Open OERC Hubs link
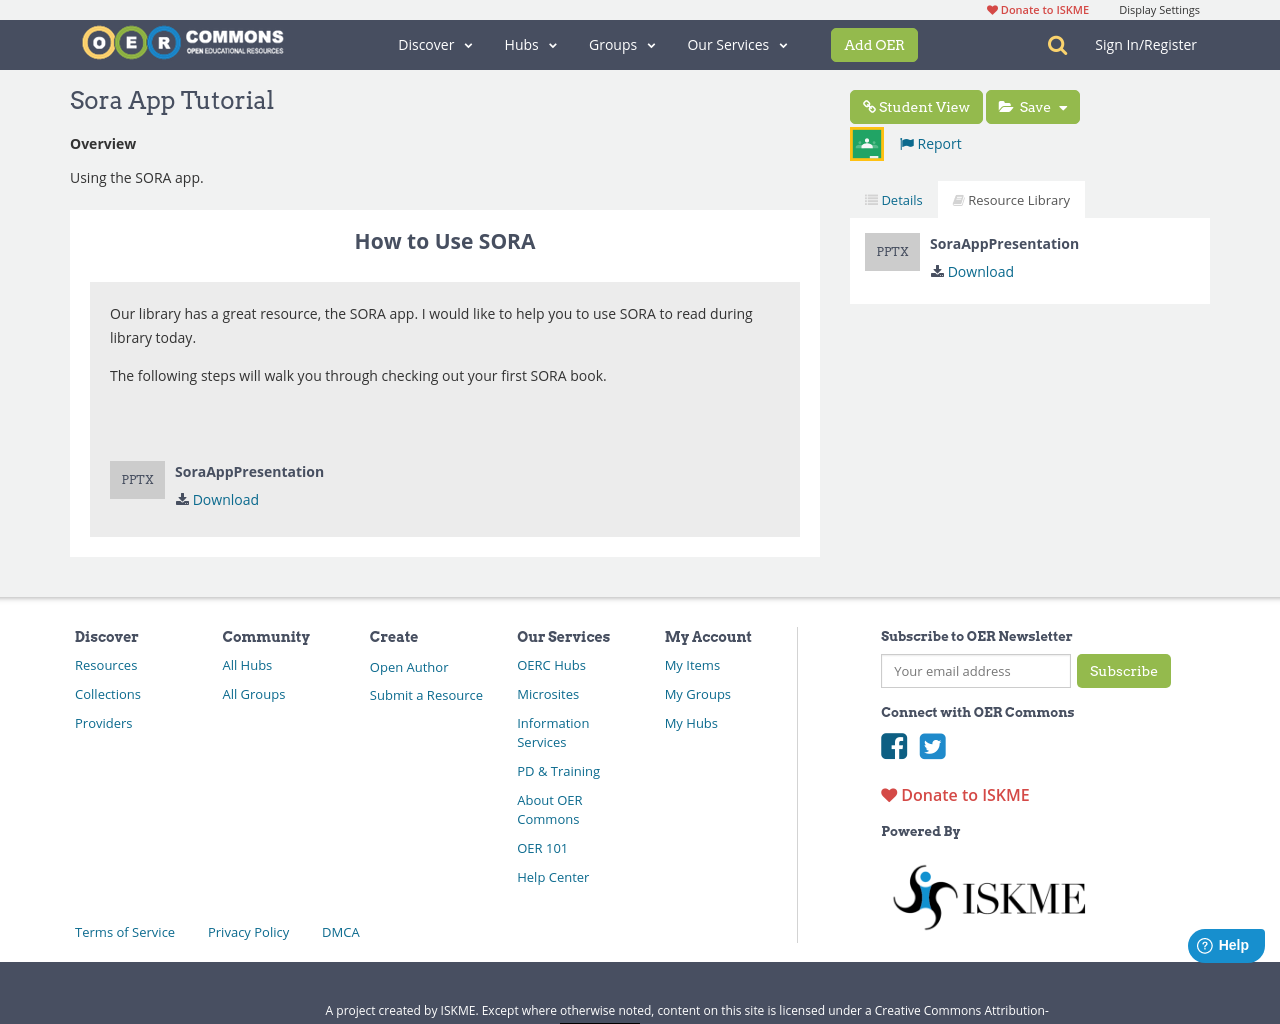 pos(551,665)
